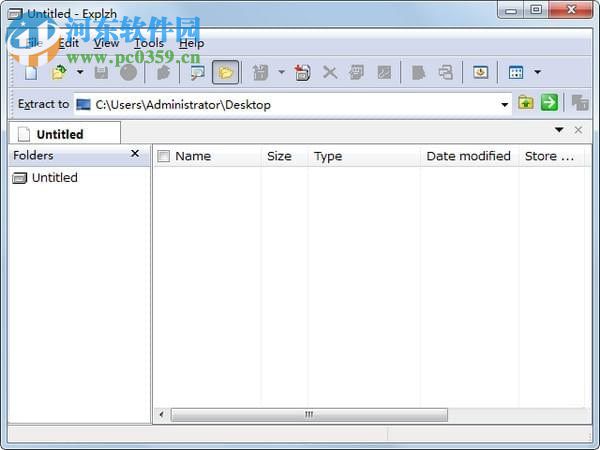Screen dimensions: 600x450
Task: Click the download-tray toolbar icon
Action: (x=481, y=72)
